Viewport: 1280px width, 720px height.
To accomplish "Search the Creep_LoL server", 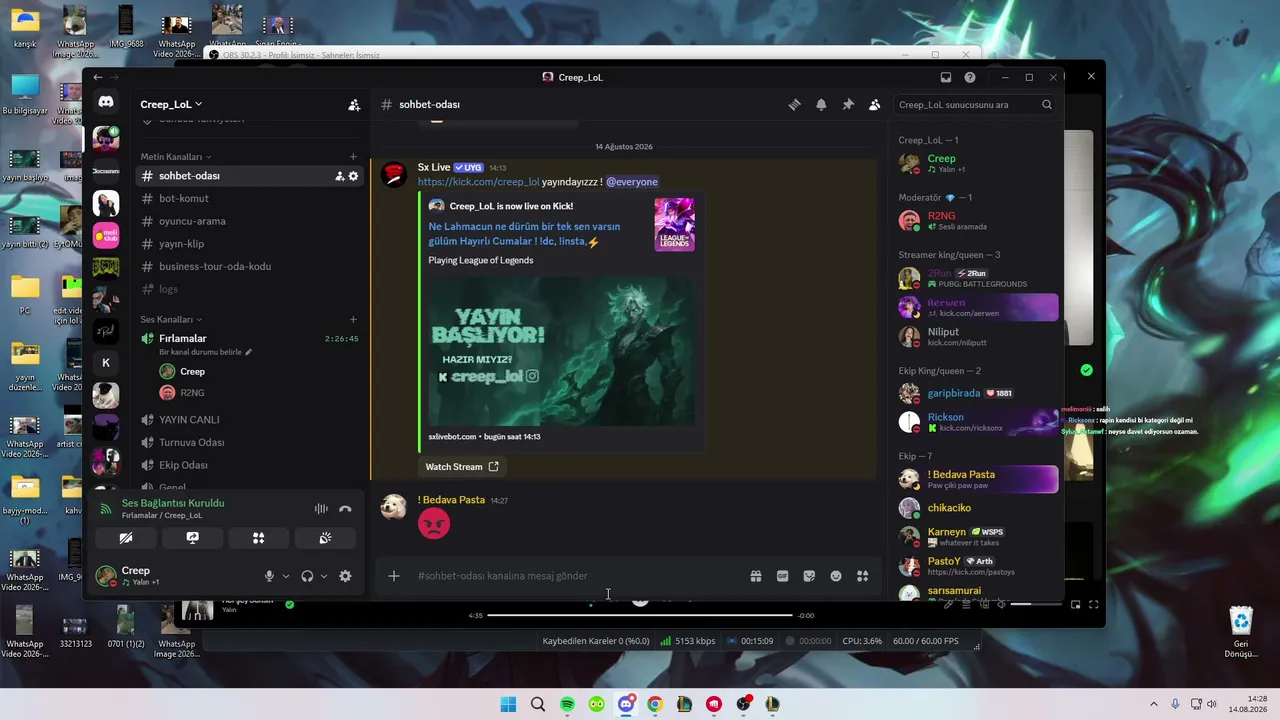I will pos(975,104).
